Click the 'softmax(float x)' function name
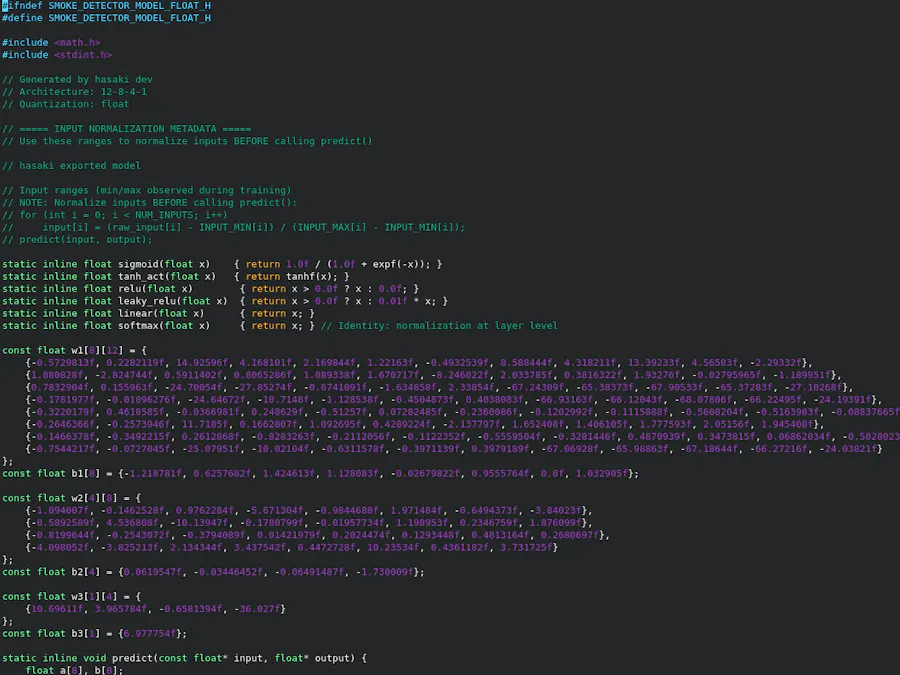This screenshot has width=900, height=675. point(164,326)
